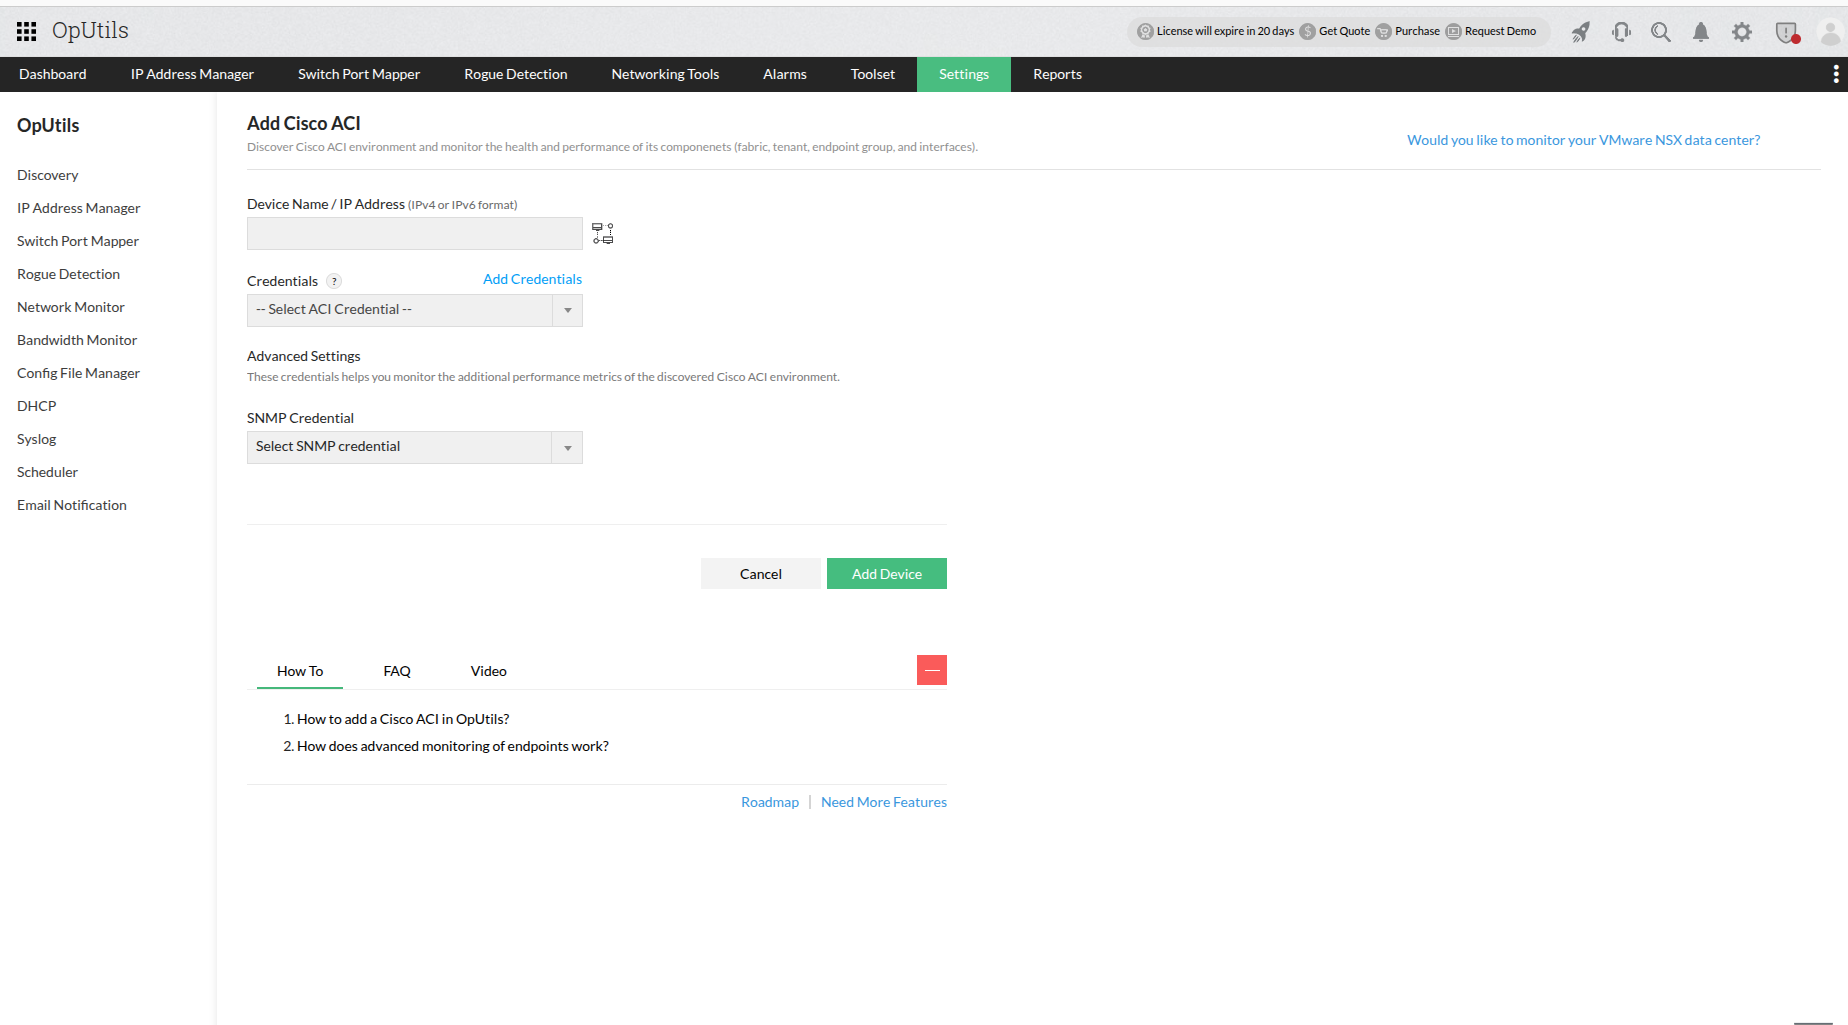Click the Cancel button

pyautogui.click(x=761, y=574)
